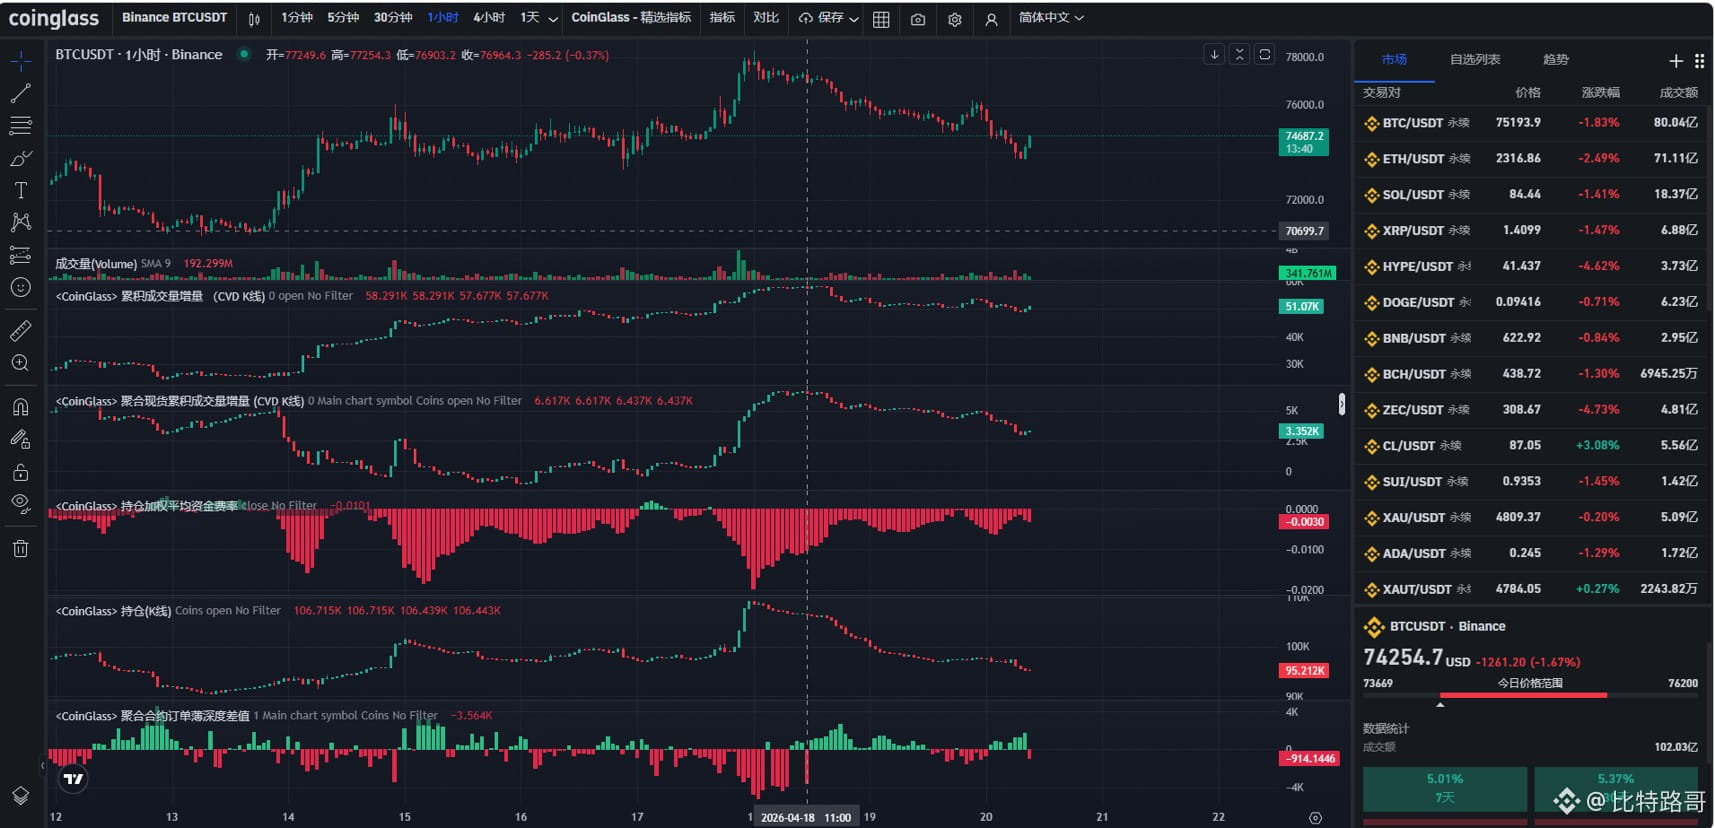Toggle stay-in-drawing-mode pencil lock
1715x828 pixels.
coord(20,439)
